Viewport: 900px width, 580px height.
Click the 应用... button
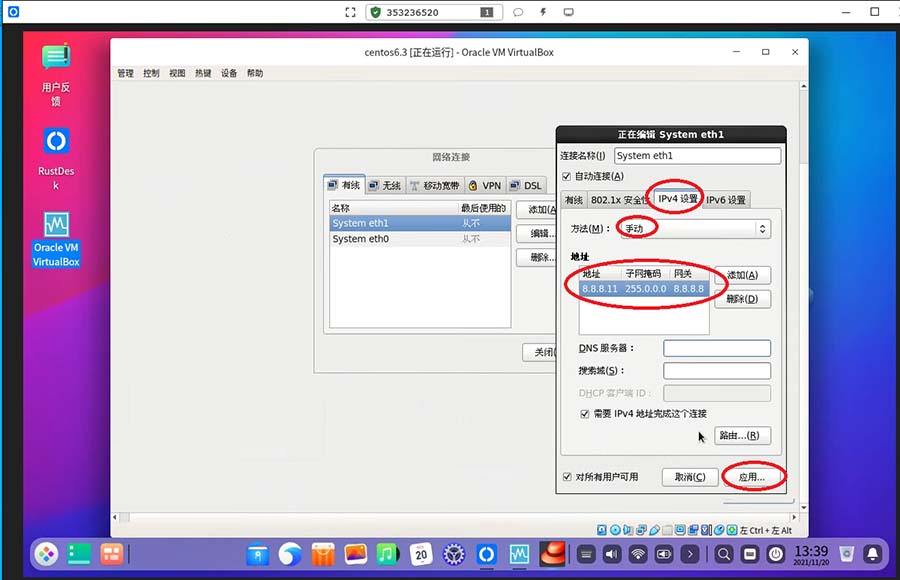[751, 477]
